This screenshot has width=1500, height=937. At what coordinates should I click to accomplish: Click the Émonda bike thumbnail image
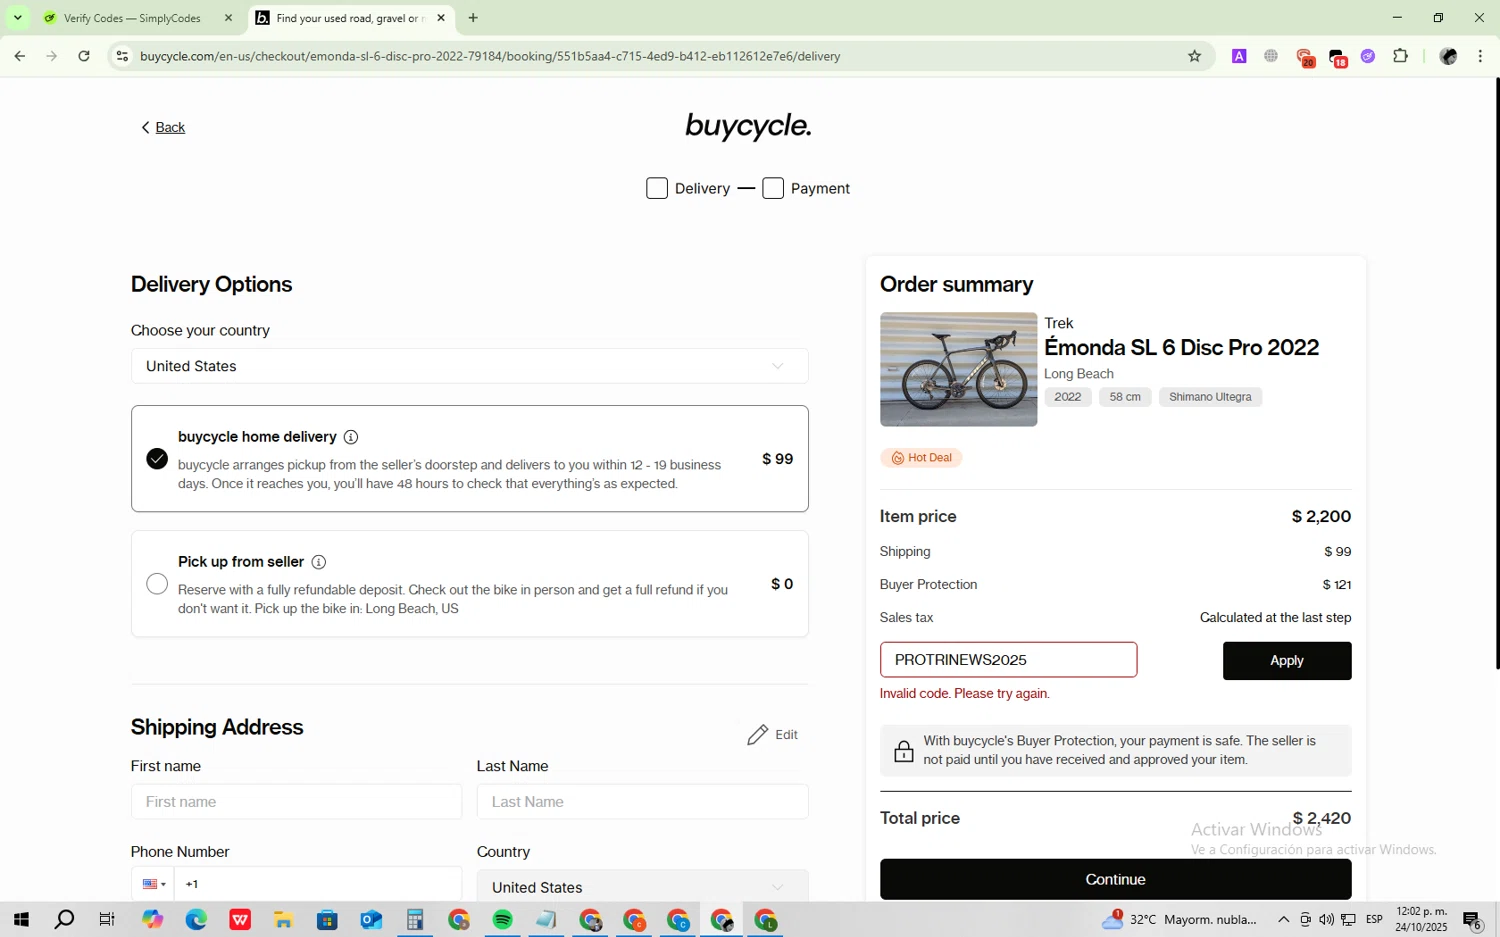[x=958, y=369]
